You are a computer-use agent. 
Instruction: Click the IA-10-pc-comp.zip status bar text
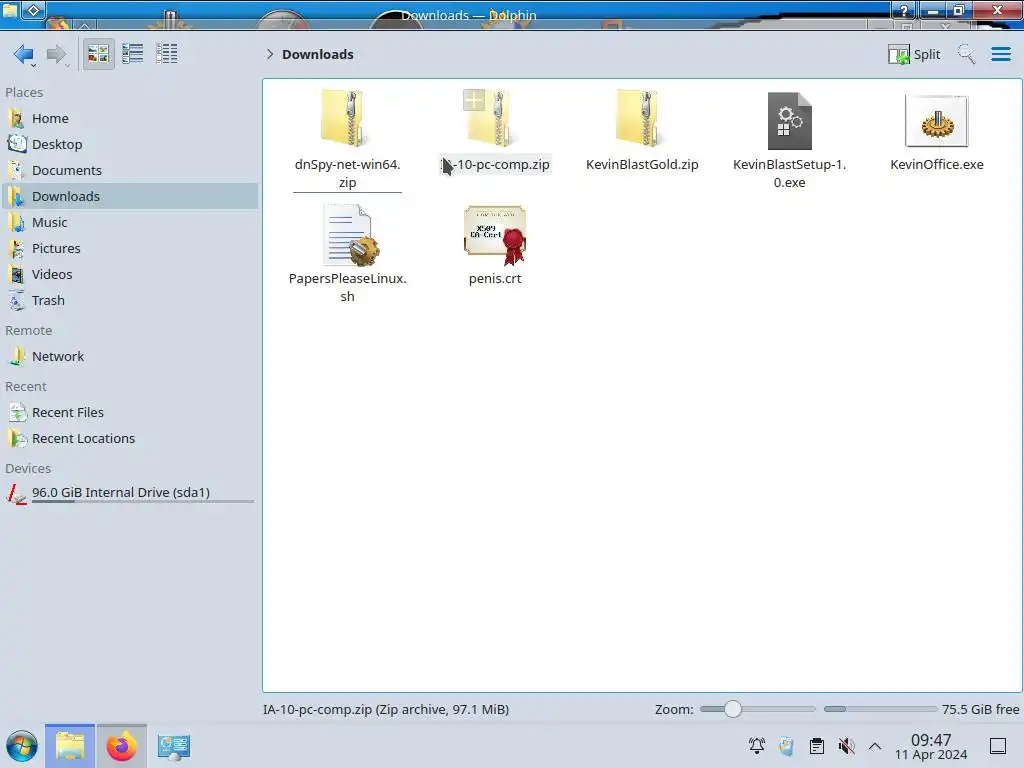(x=386, y=709)
